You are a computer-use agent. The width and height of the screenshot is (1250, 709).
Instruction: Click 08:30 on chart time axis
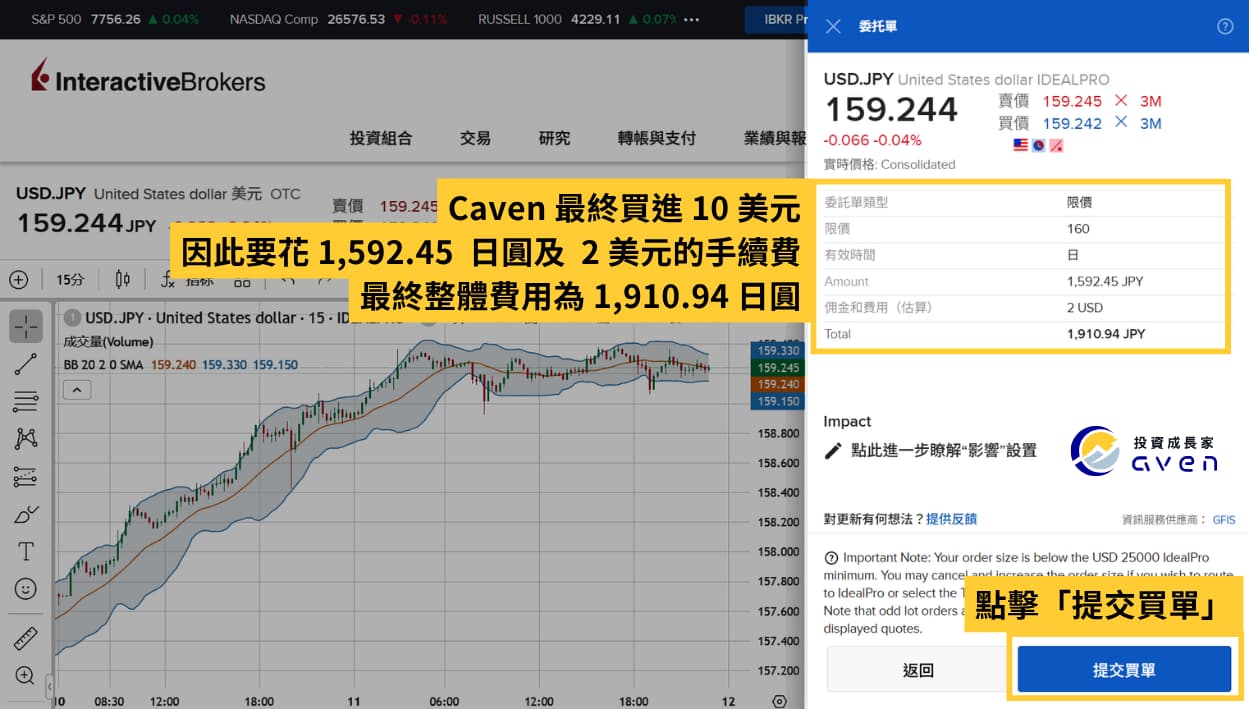110,701
